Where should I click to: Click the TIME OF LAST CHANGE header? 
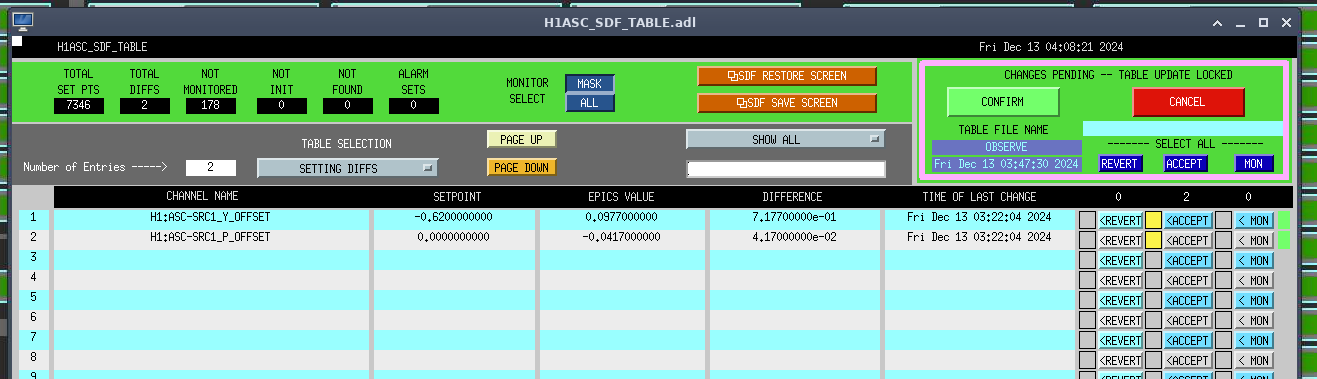pyautogui.click(x=979, y=196)
